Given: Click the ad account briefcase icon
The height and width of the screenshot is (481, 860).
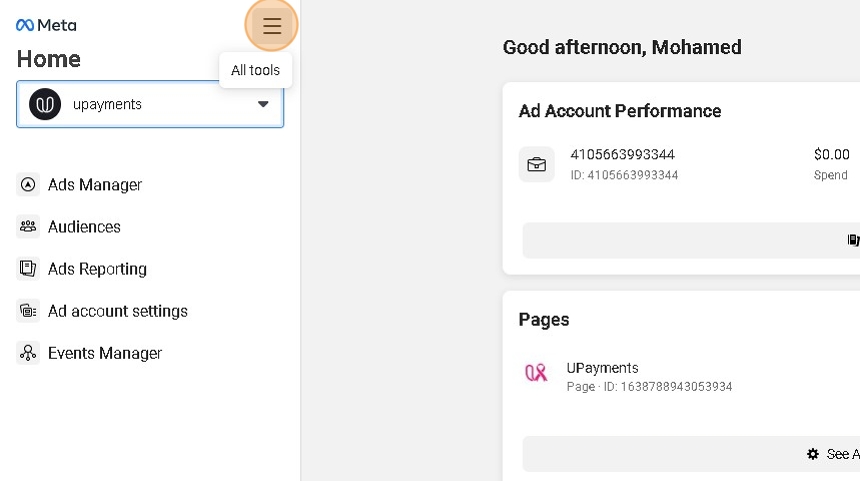Looking at the screenshot, I should pyautogui.click(x=537, y=164).
